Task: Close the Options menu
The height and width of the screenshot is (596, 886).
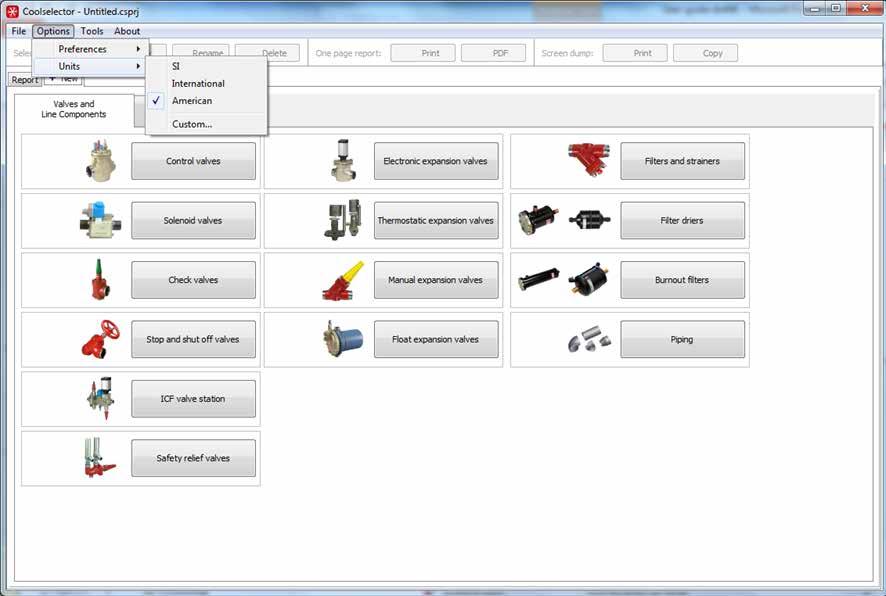Action: point(53,31)
